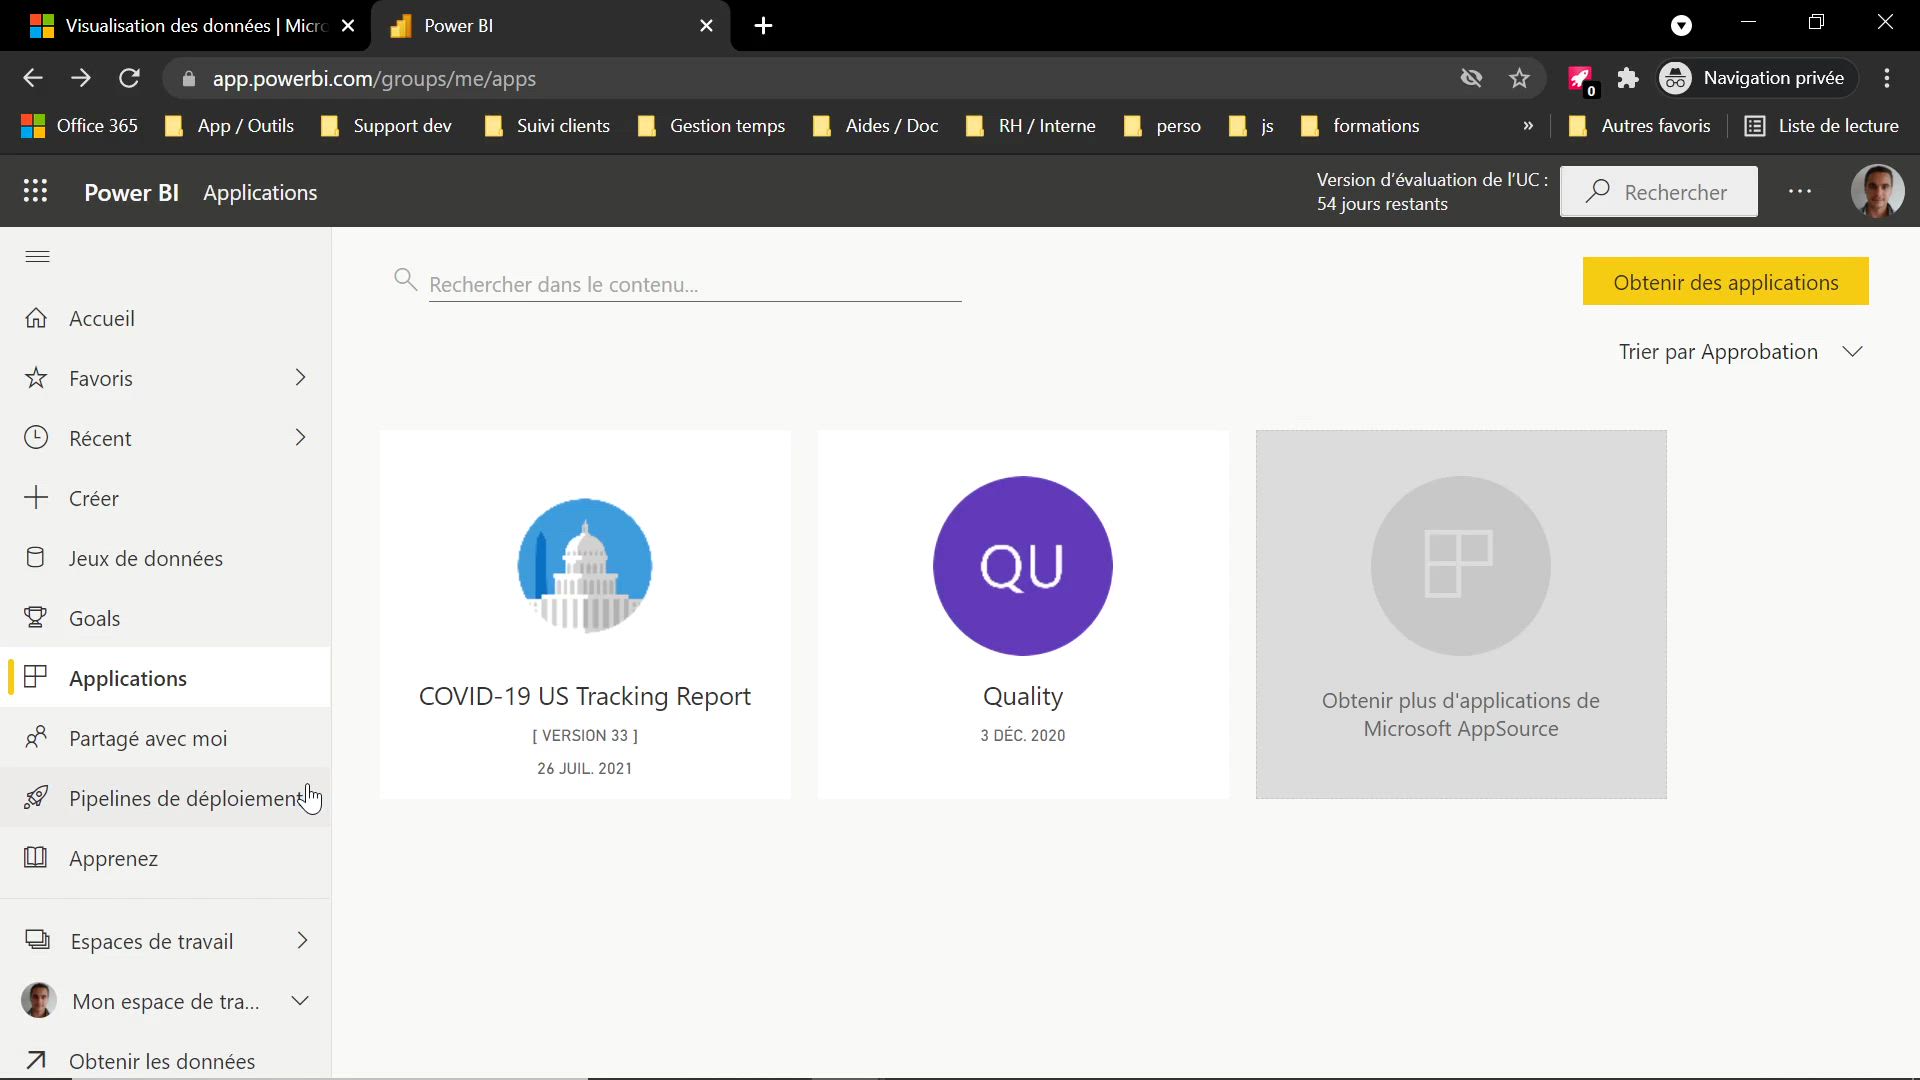The image size is (1920, 1080).
Task: Click the browser forward arrow
Action: (x=81, y=78)
